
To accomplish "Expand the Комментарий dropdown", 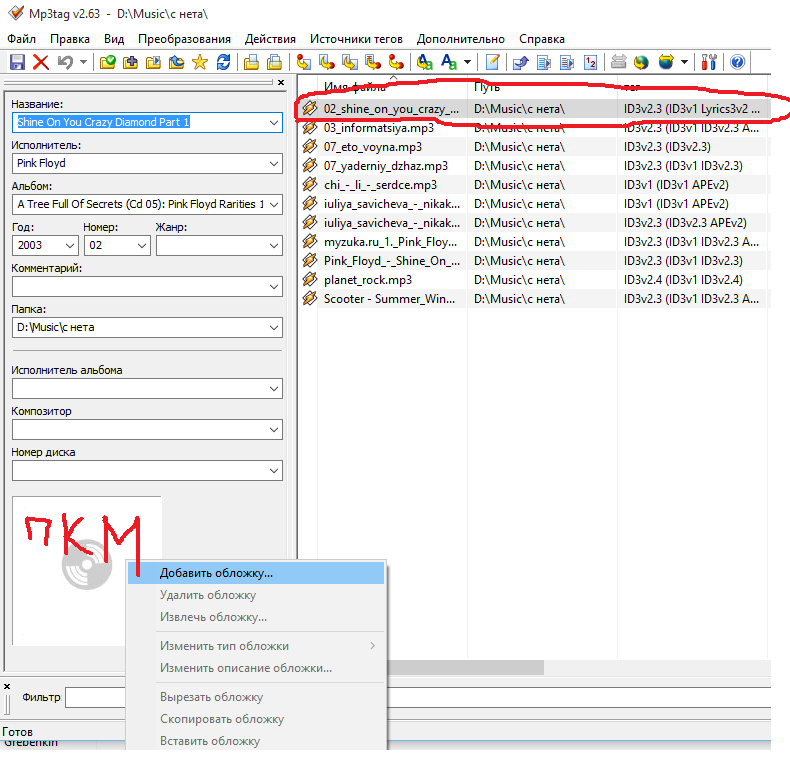I will 274,287.
